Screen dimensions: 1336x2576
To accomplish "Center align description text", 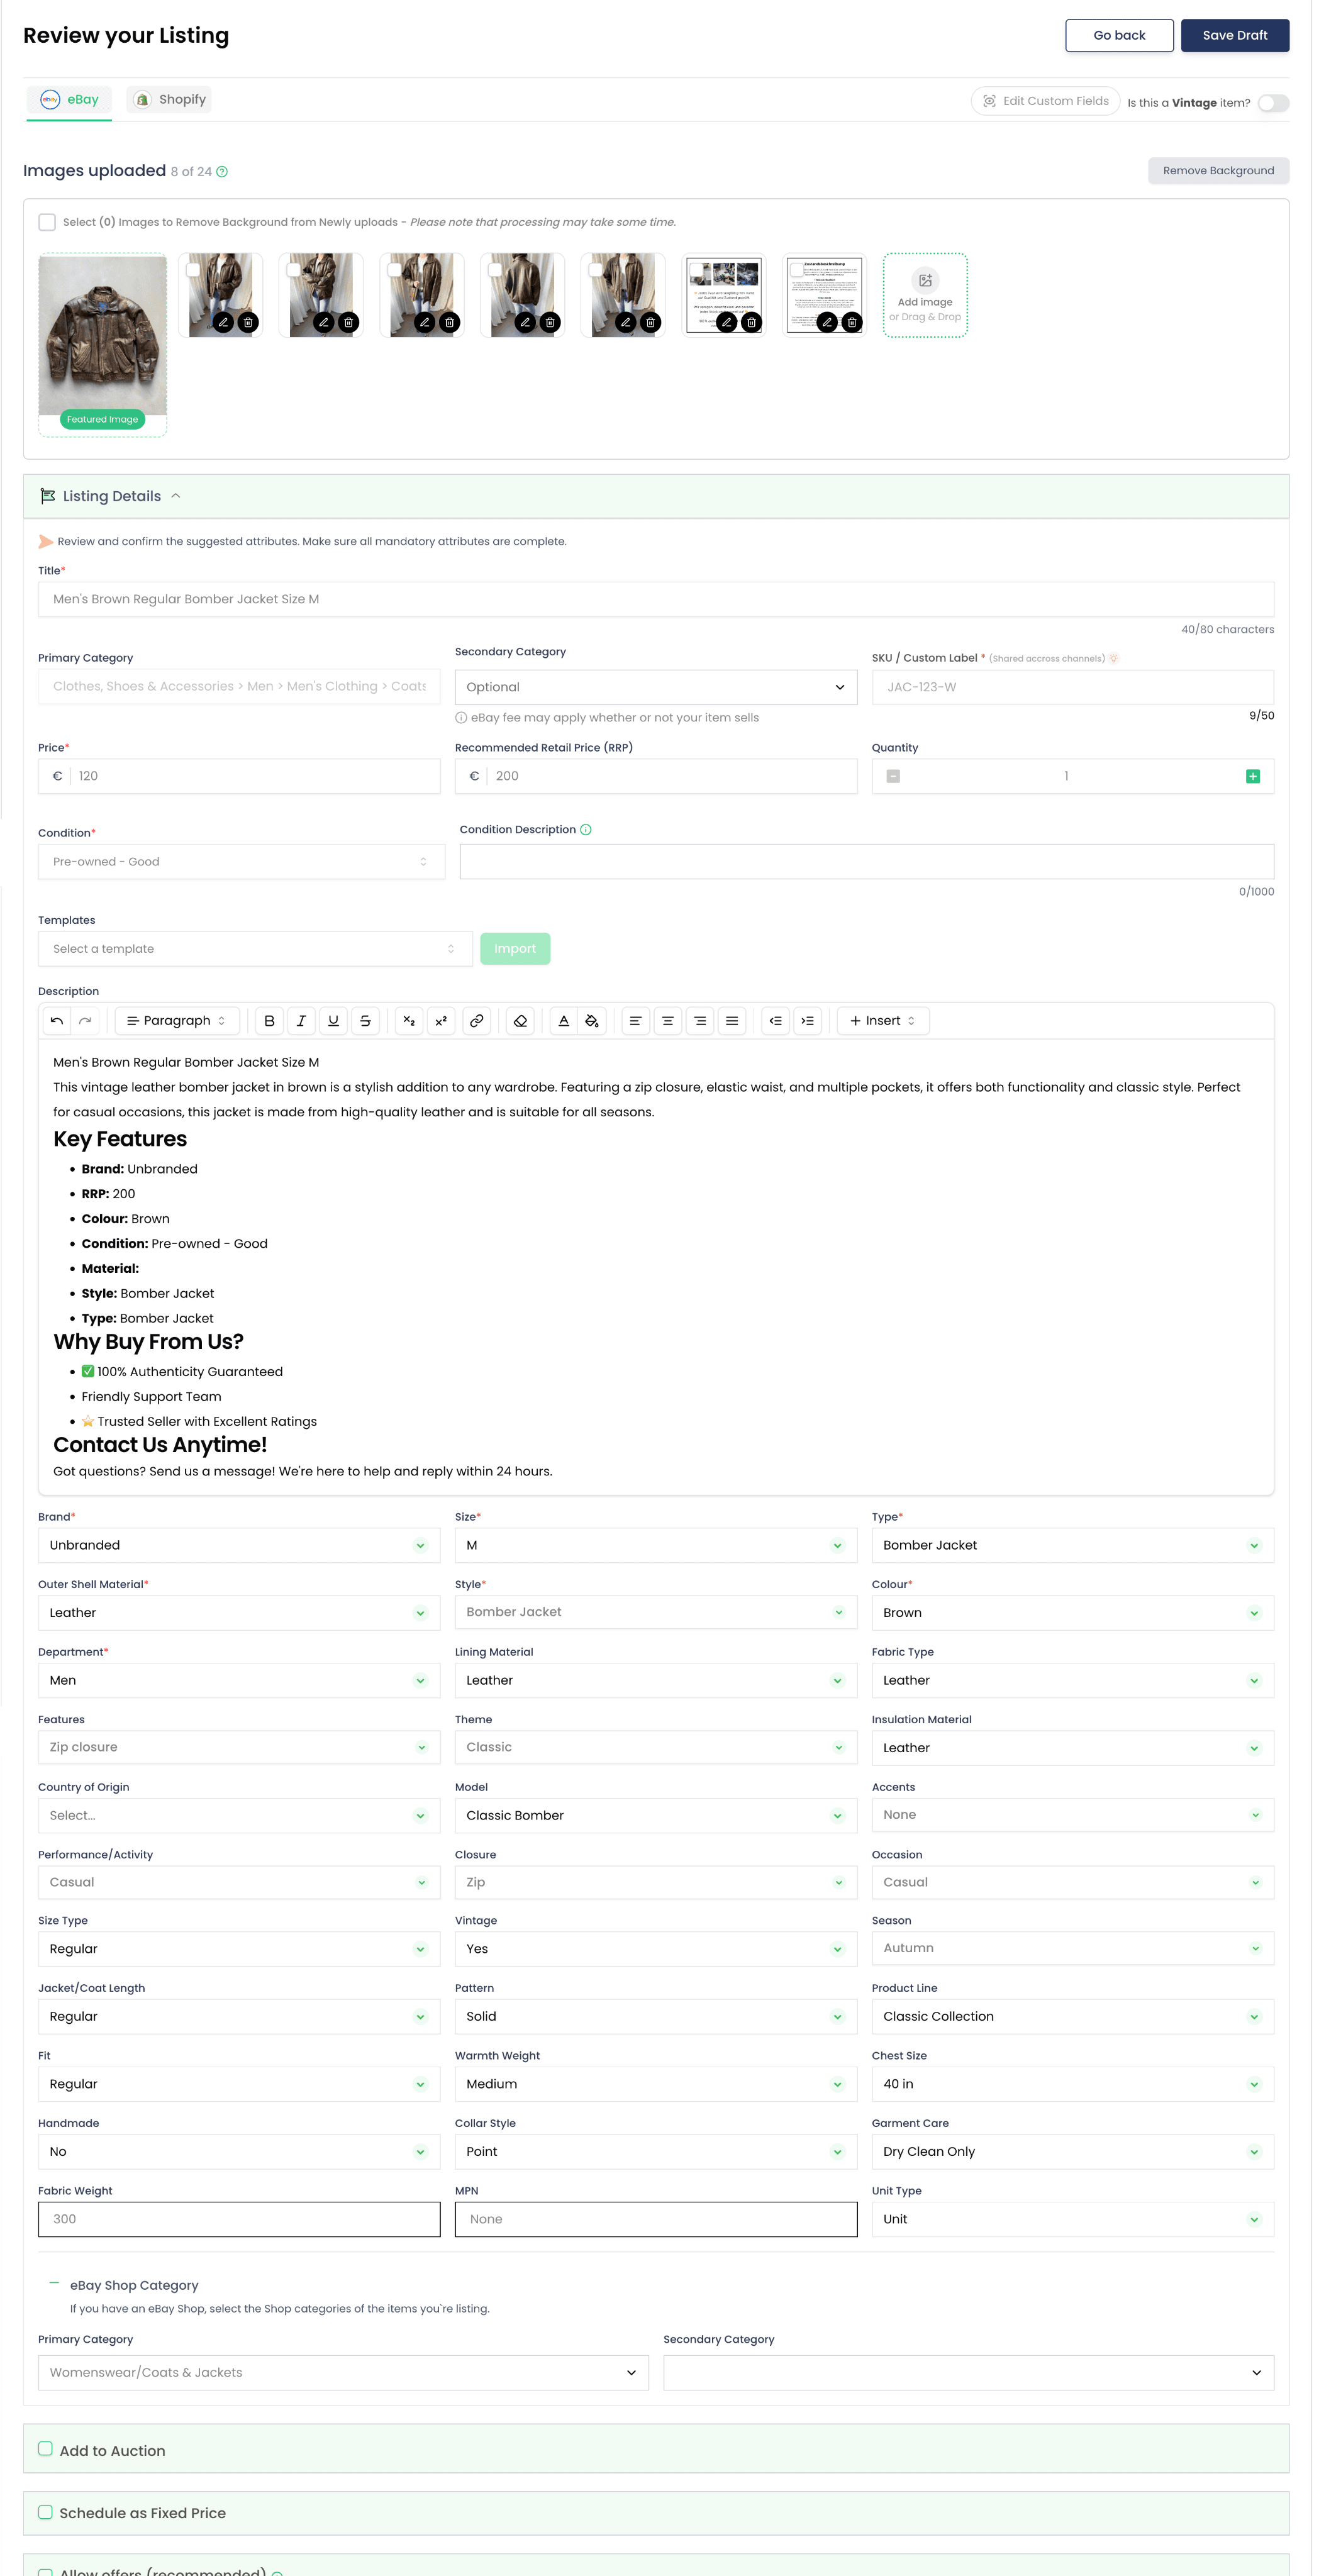I will click(x=668, y=1021).
